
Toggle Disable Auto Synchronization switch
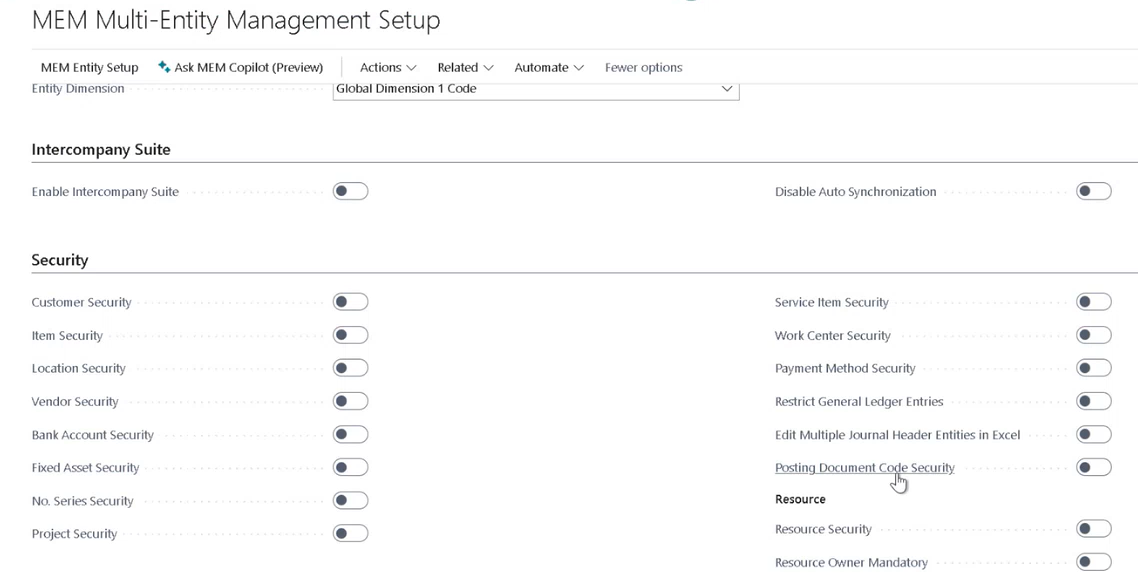(x=1094, y=191)
